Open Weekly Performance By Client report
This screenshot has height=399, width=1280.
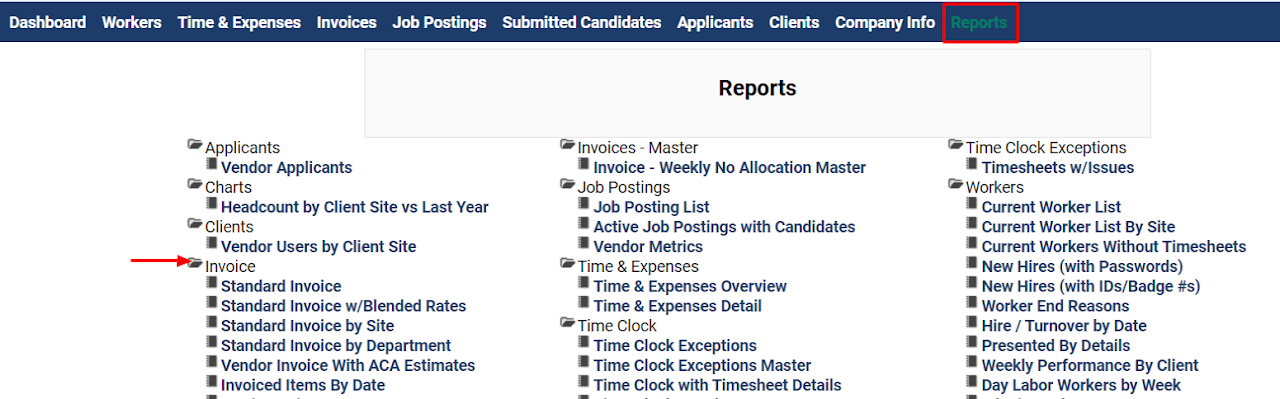(1090, 366)
